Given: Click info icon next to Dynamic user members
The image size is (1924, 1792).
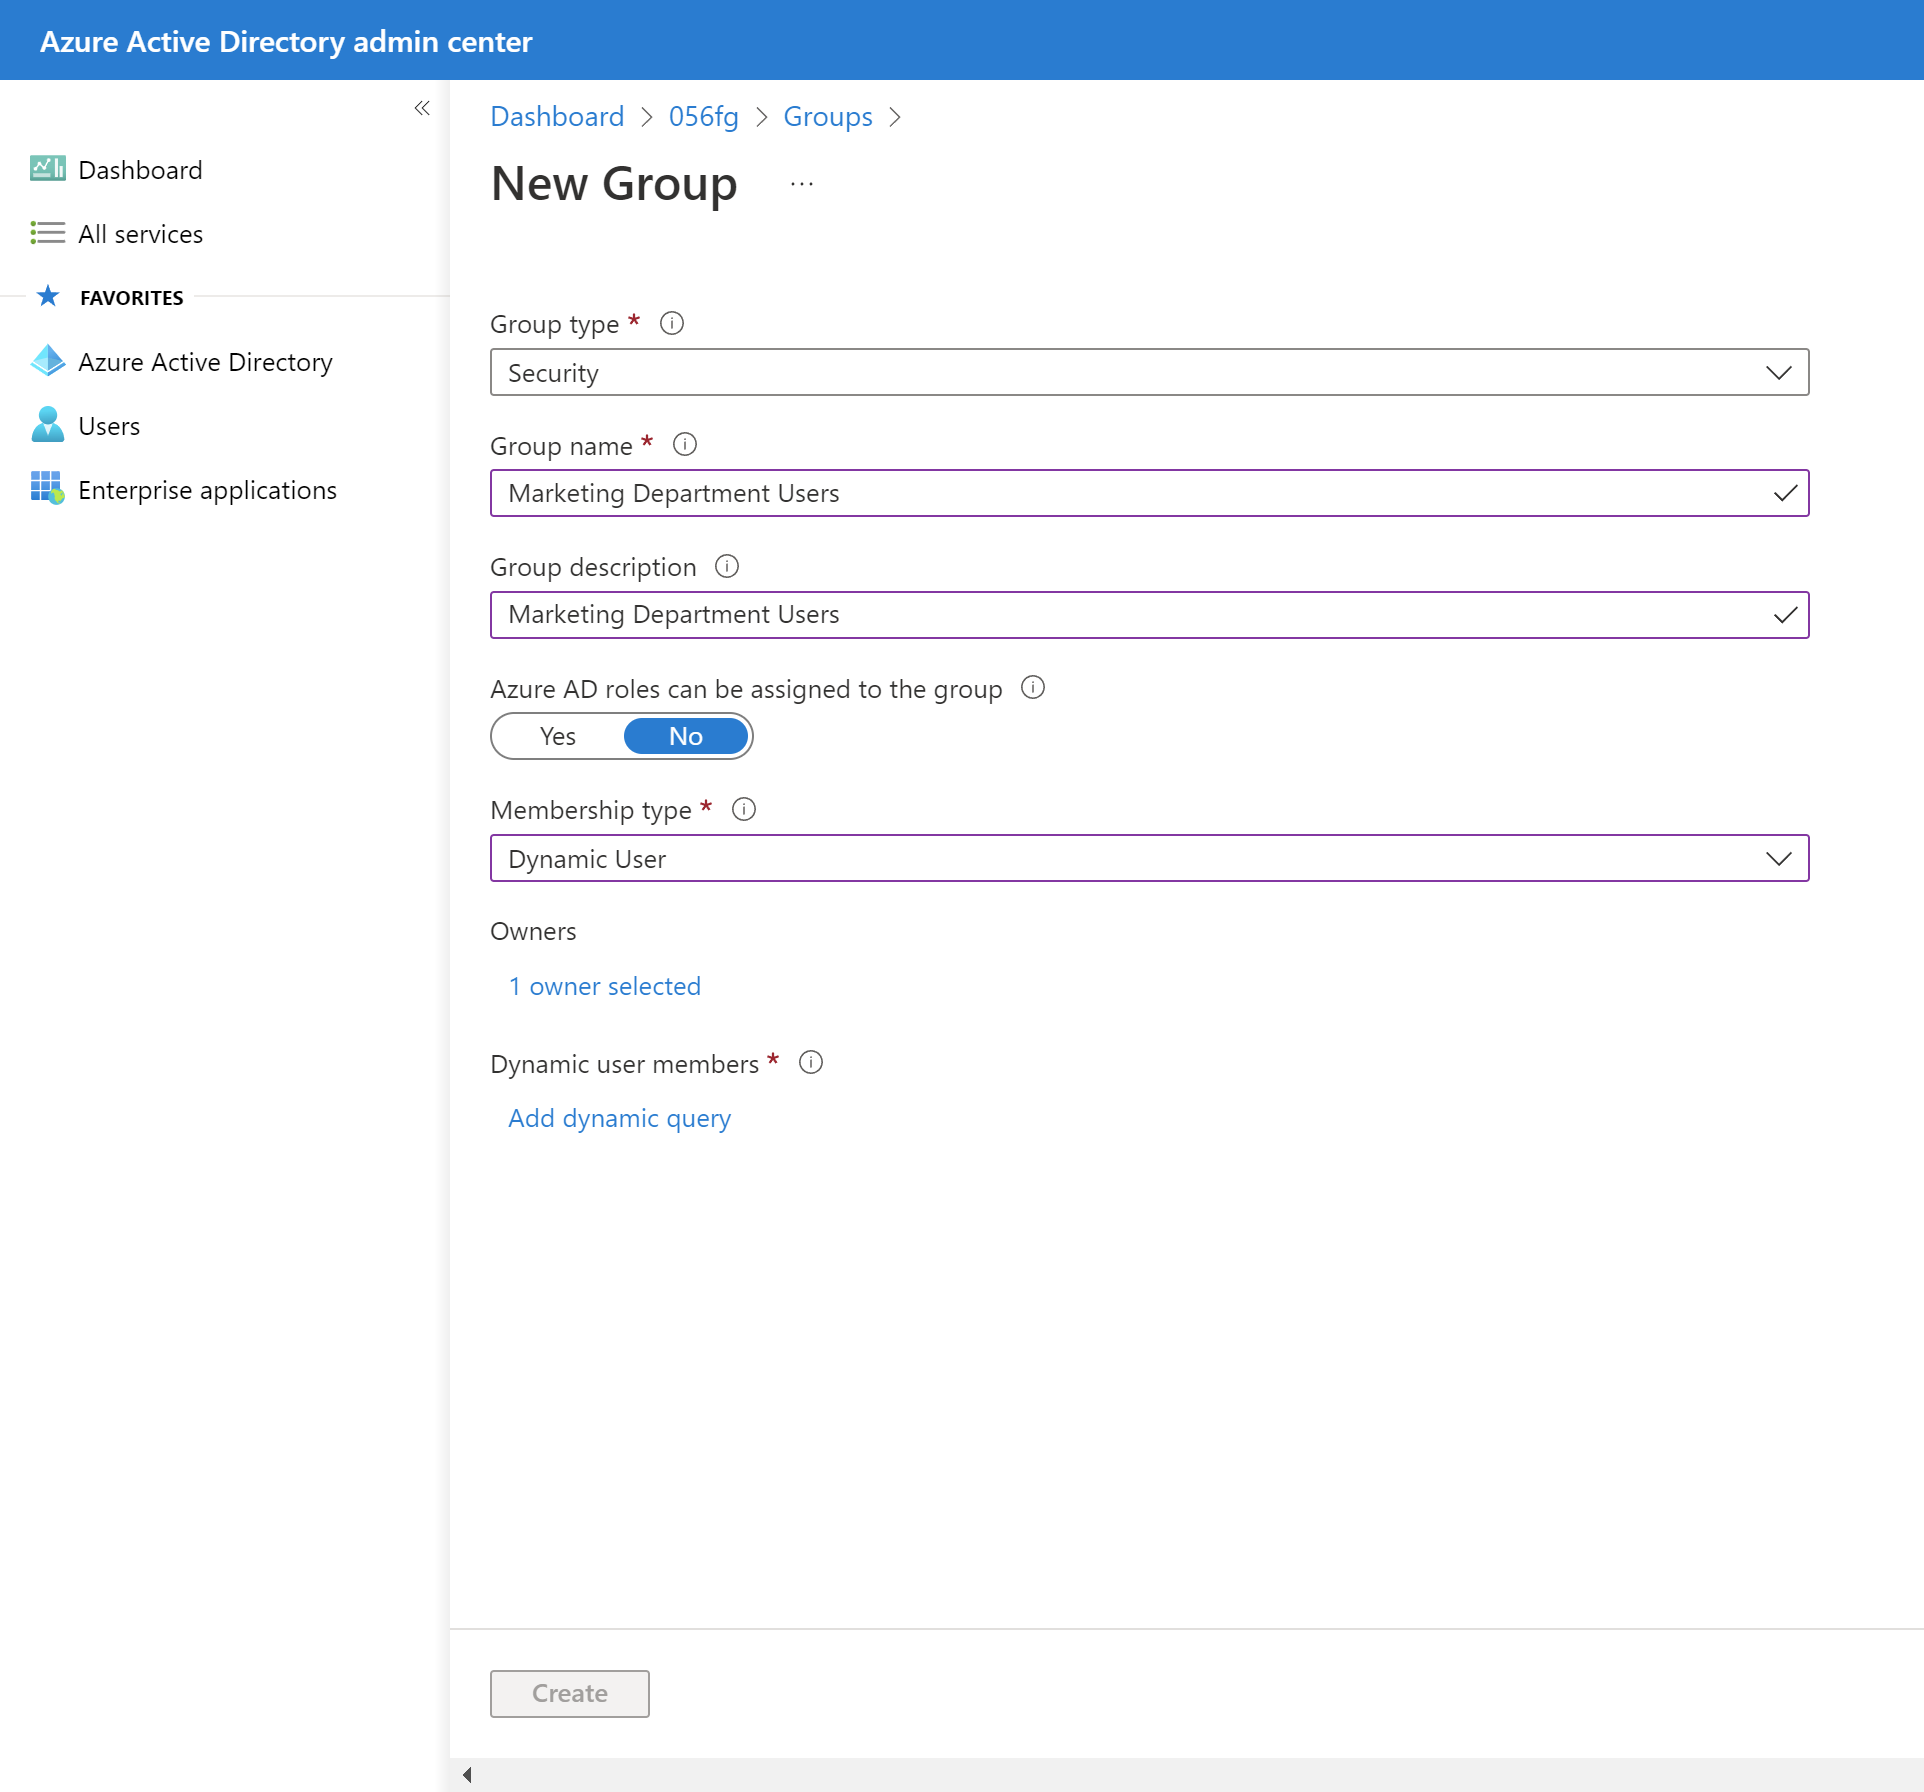Looking at the screenshot, I should tap(811, 1062).
